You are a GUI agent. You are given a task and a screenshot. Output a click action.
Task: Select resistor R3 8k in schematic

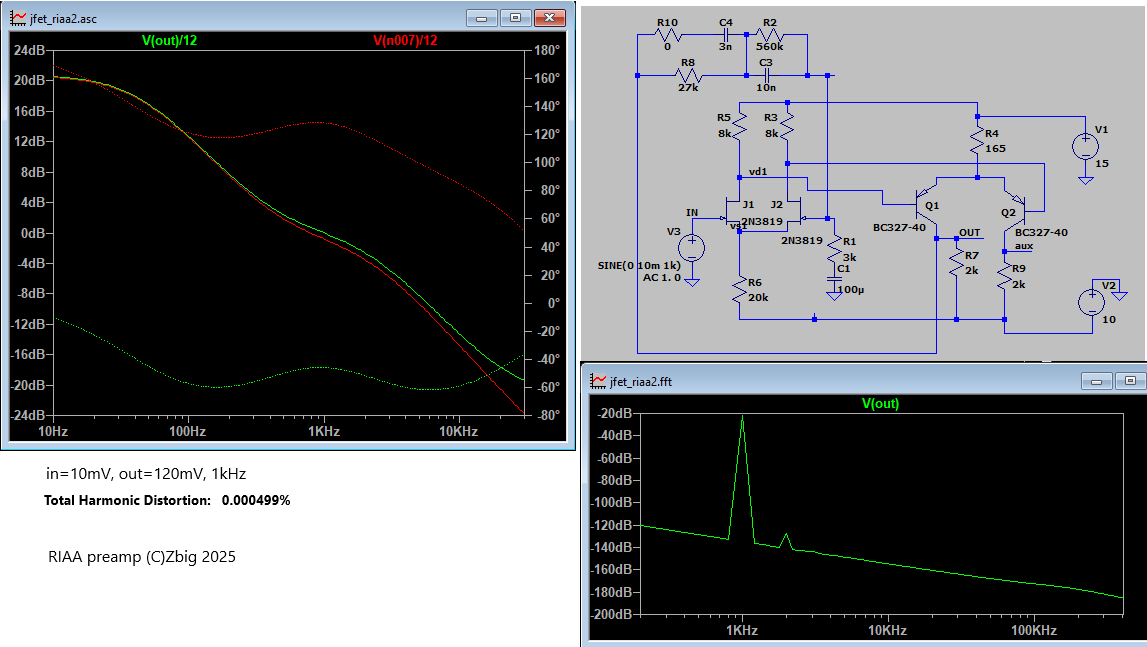[x=787, y=126]
